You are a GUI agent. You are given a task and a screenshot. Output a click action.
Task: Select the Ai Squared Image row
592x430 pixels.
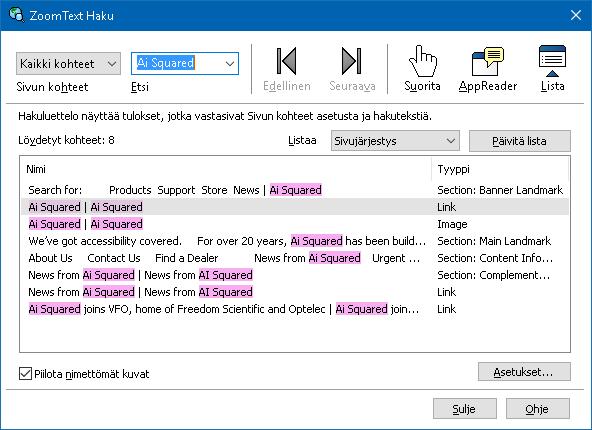pos(294,224)
